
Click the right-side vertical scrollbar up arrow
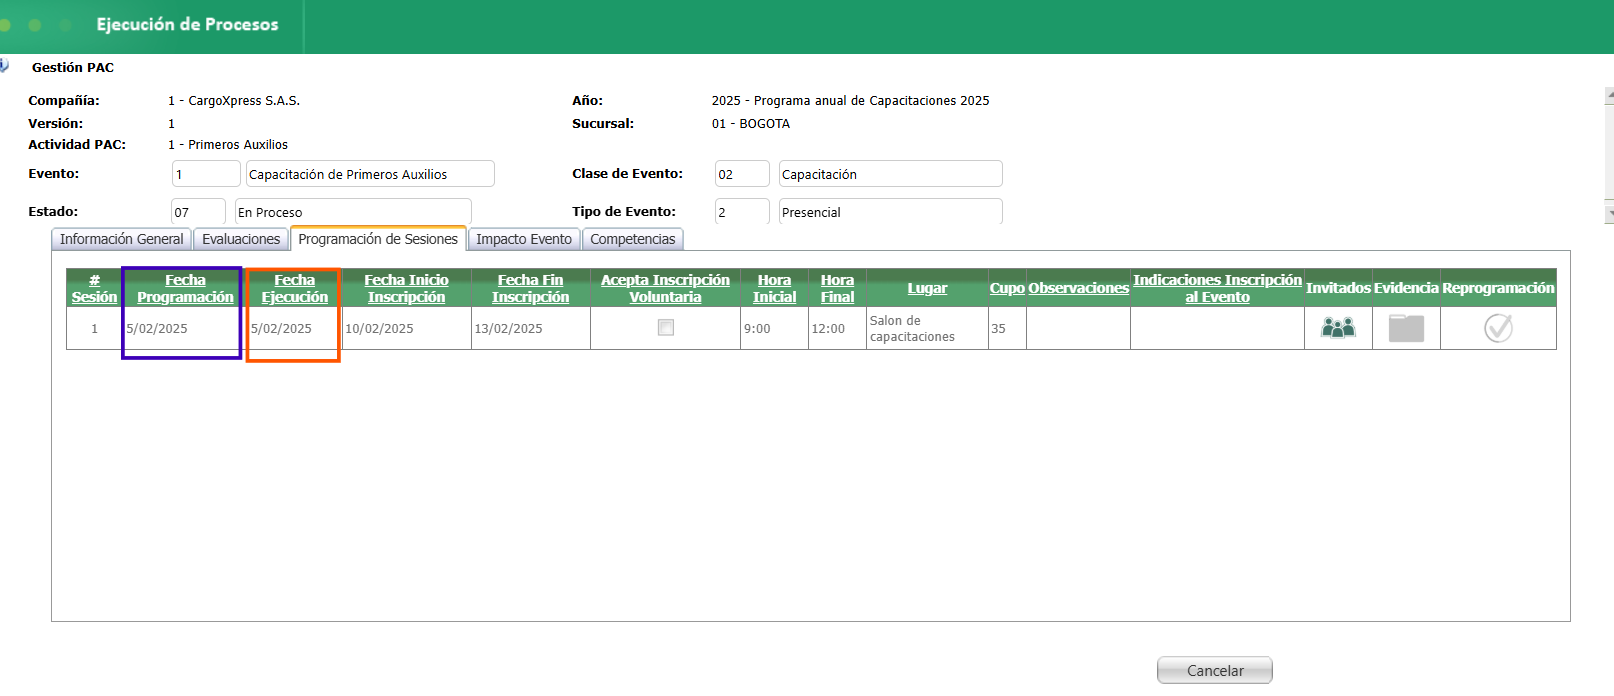[1609, 96]
